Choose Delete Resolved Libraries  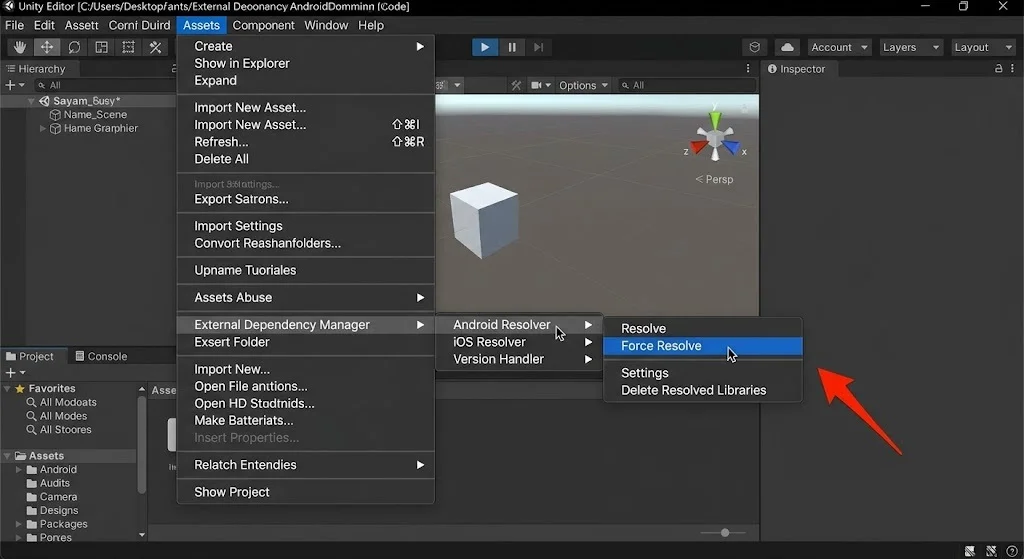[x=703, y=390]
